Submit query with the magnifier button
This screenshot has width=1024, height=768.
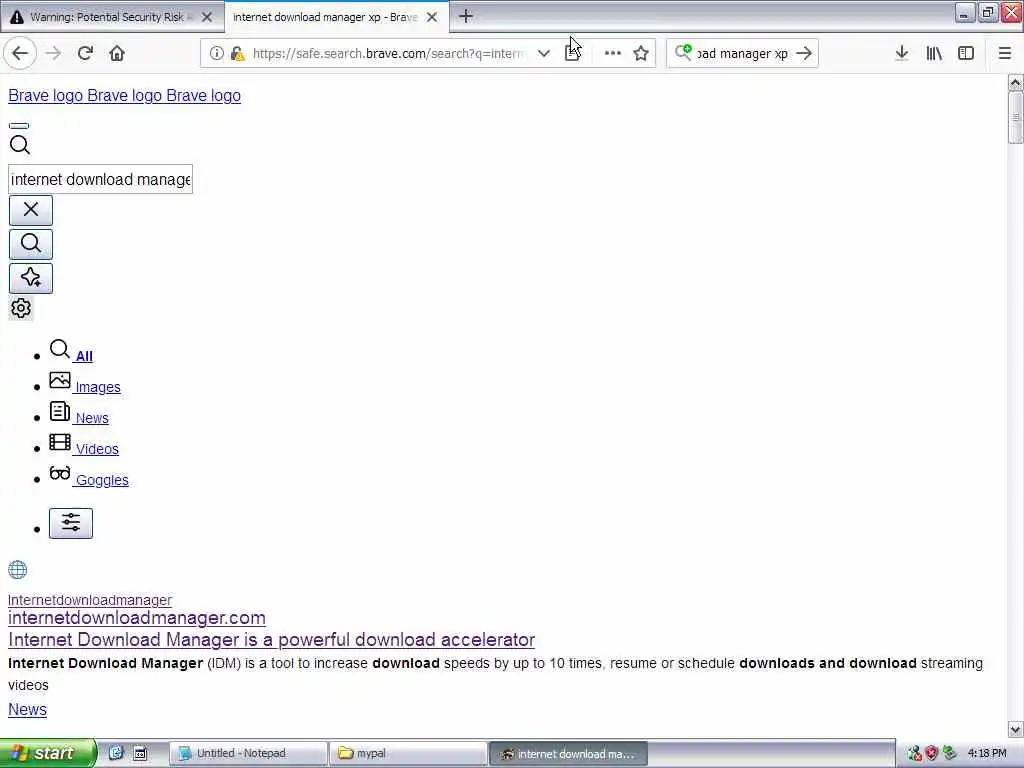31,244
